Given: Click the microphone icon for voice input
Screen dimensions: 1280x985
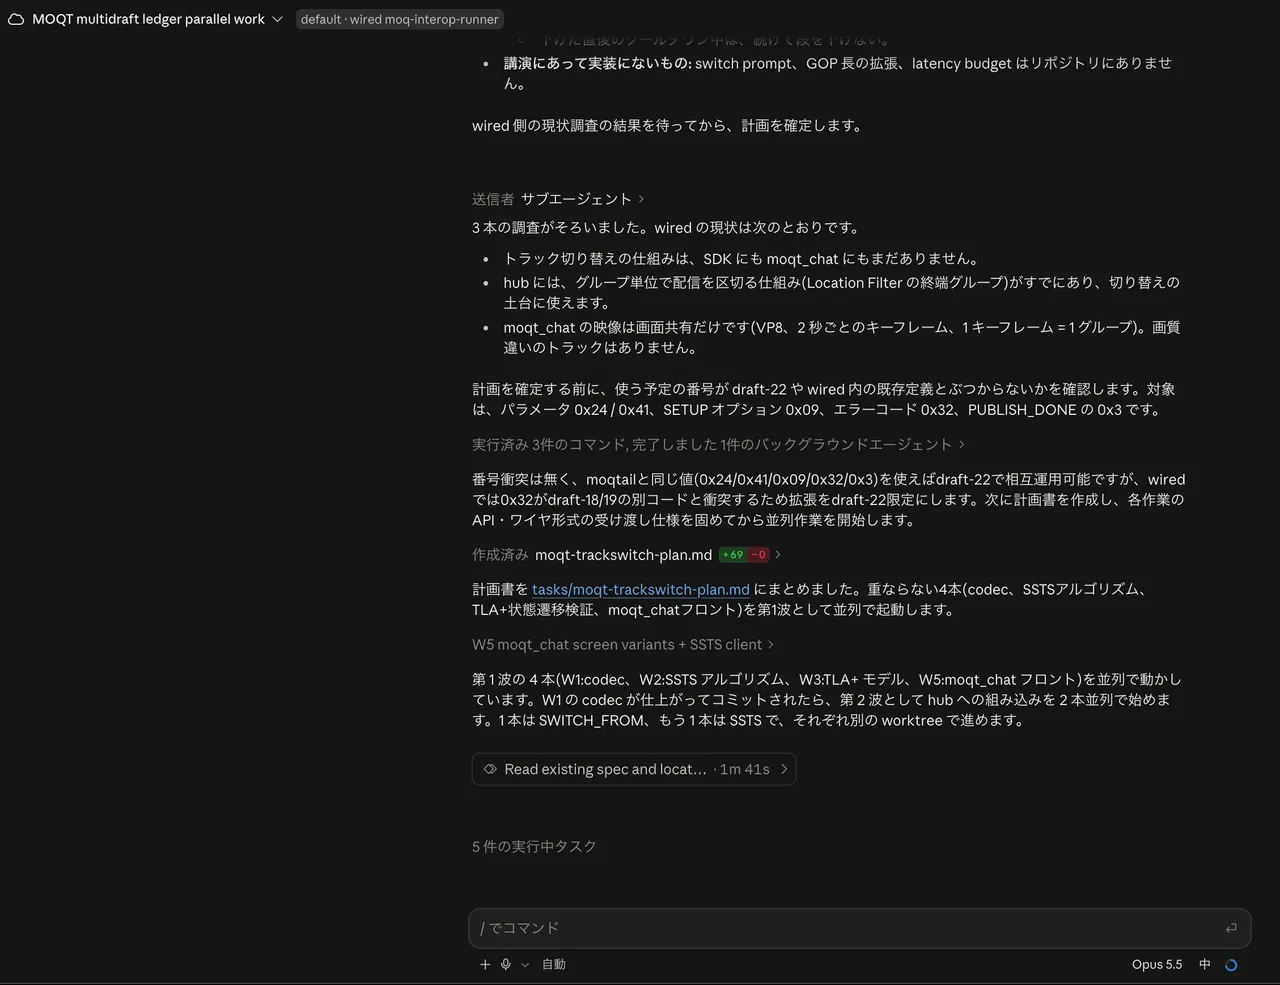Looking at the screenshot, I should (x=506, y=964).
